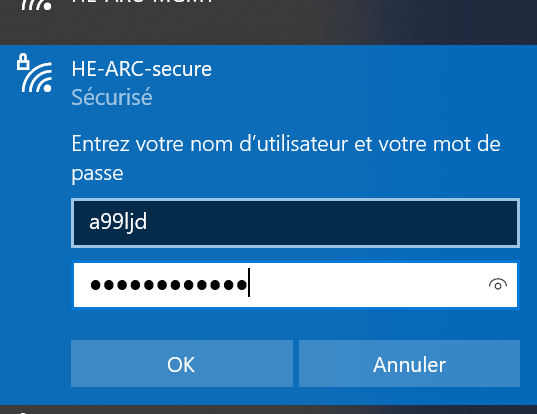Click the padlock badge on the Wi-Fi icon

tap(23, 62)
